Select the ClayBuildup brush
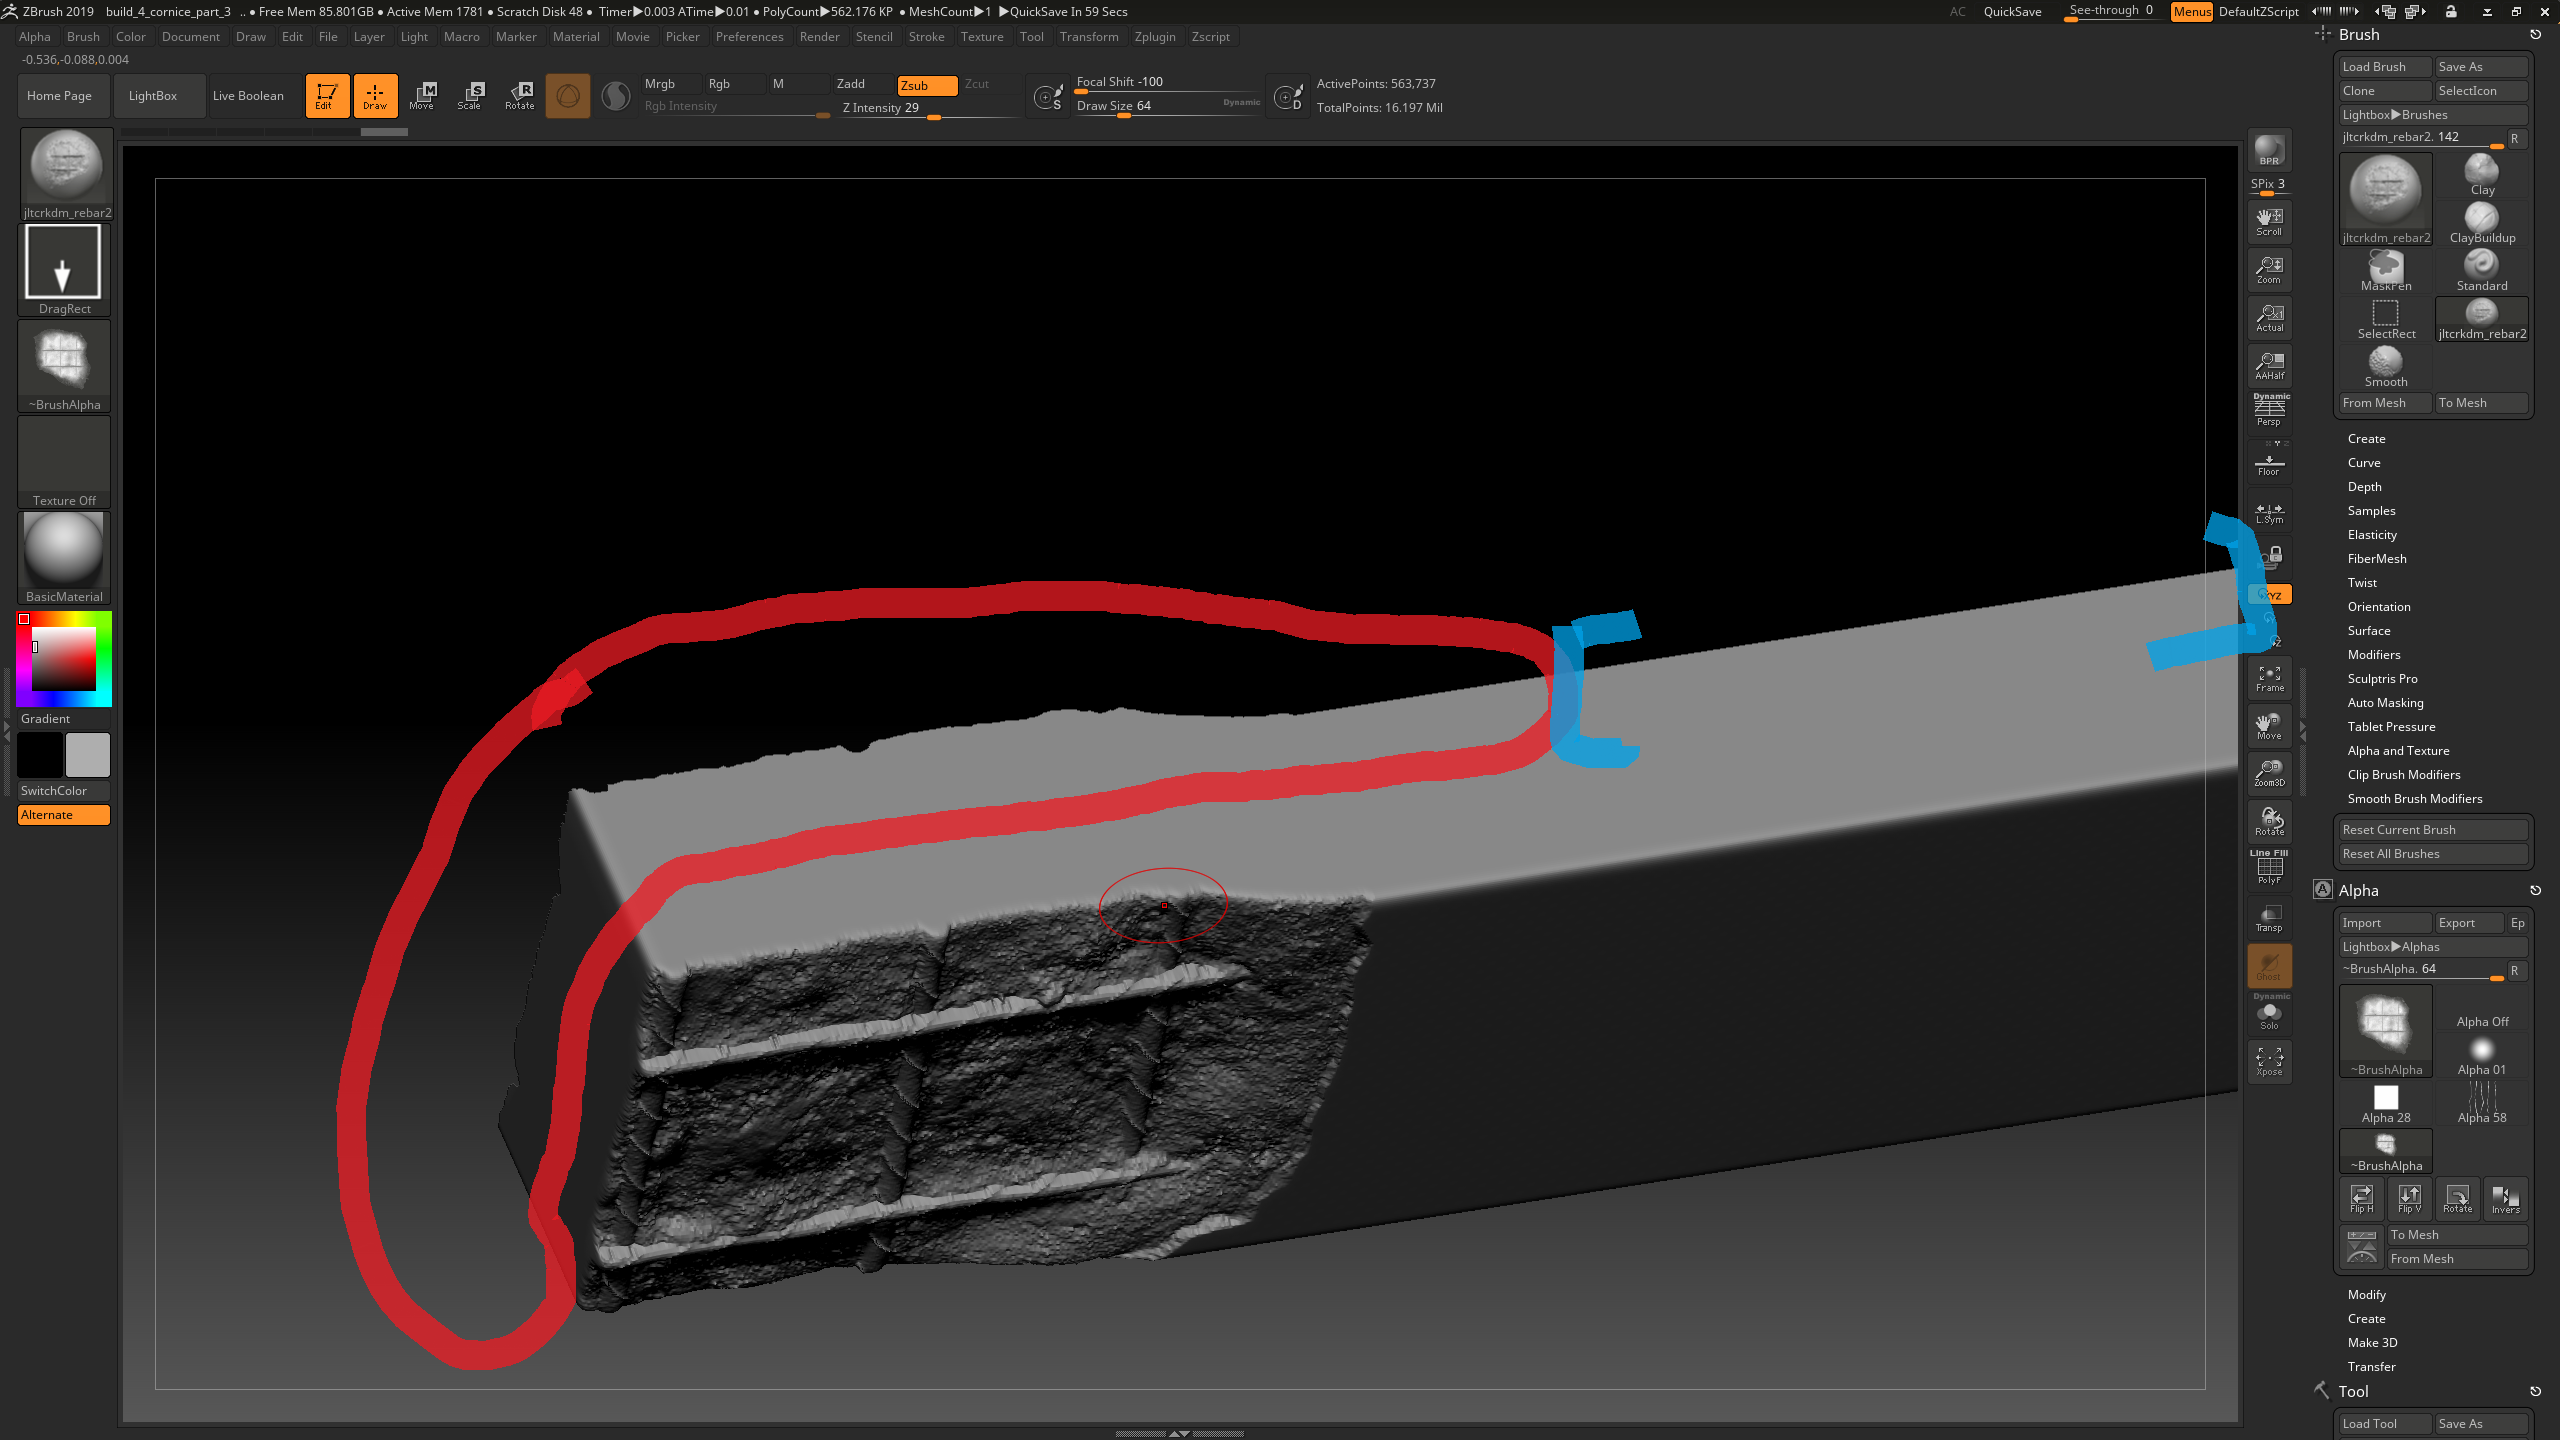2560x1440 pixels. [2482, 222]
